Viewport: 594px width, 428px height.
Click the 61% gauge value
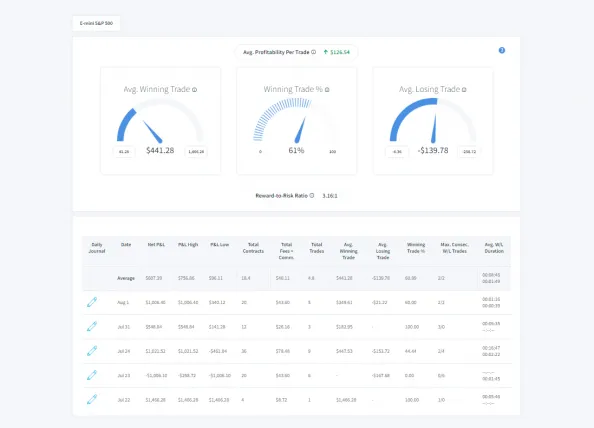tap(296, 150)
